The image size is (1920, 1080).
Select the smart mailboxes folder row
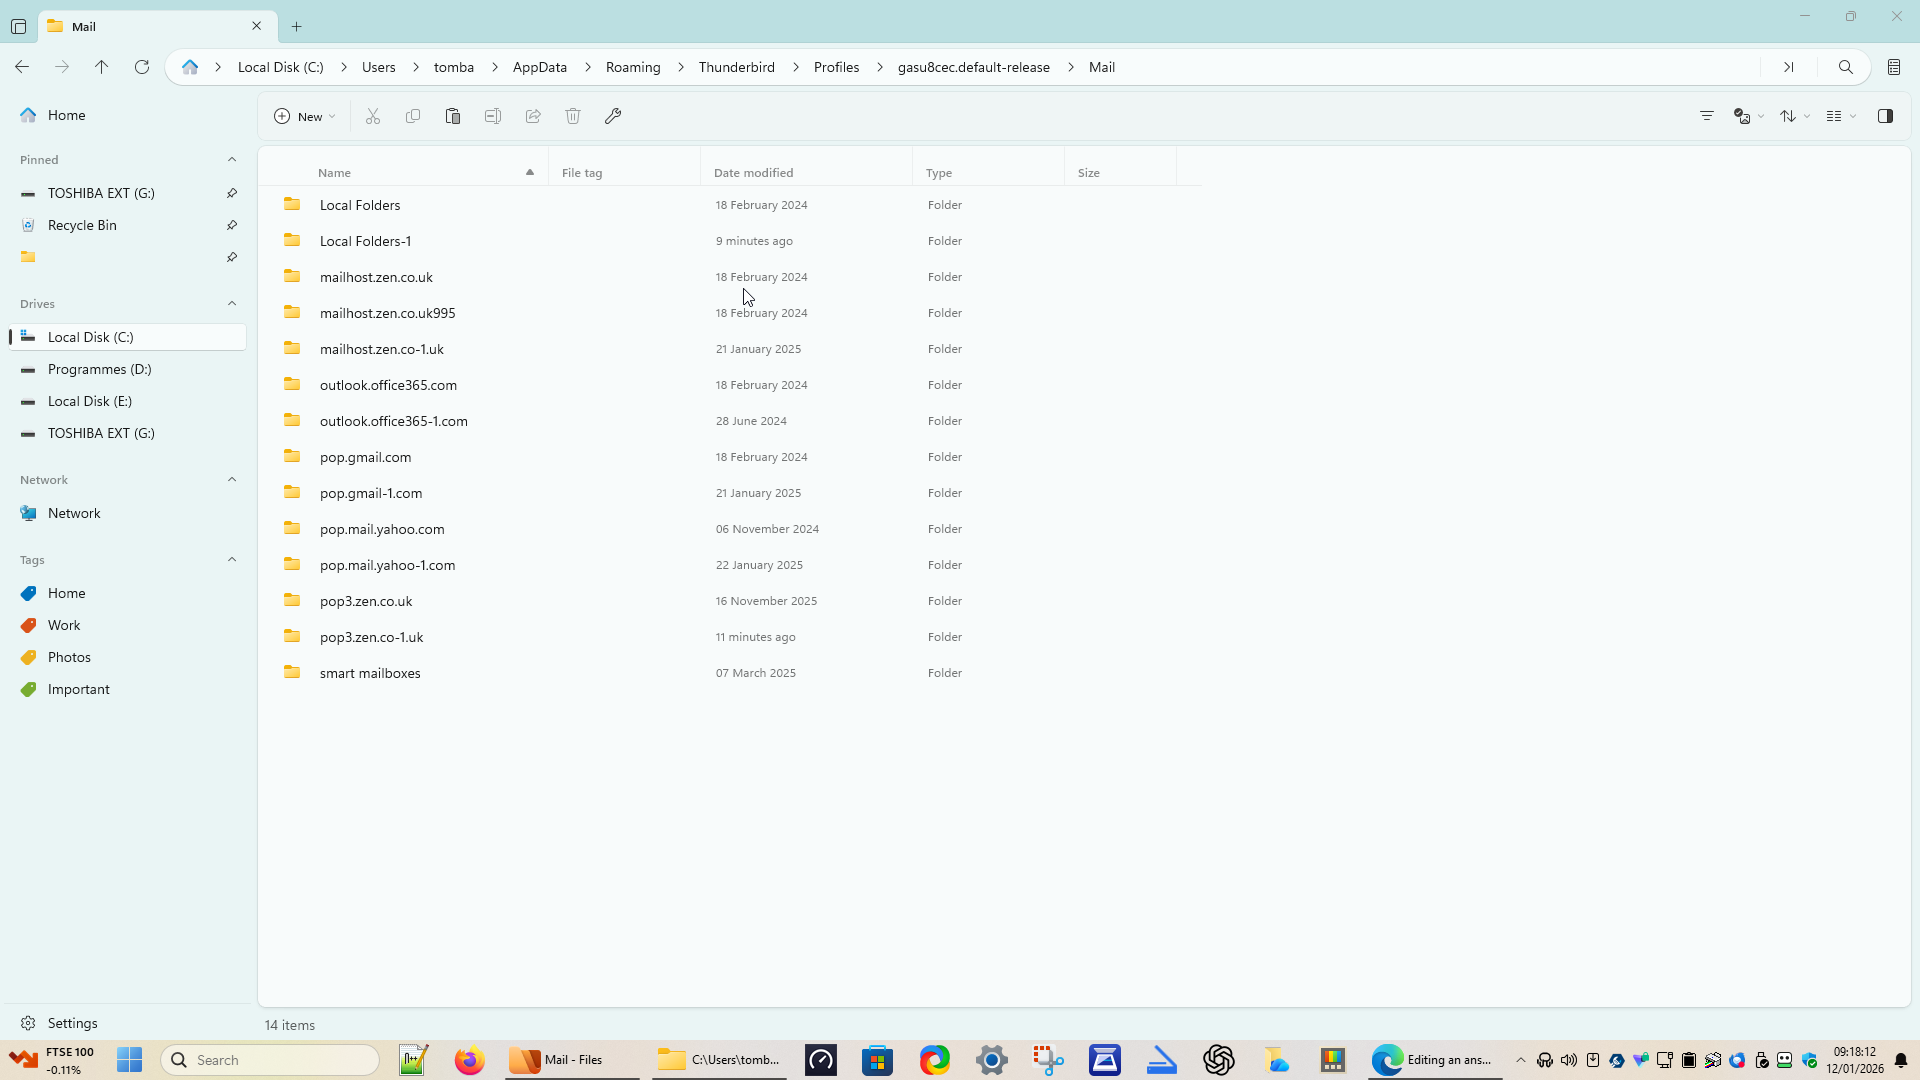tap(370, 673)
